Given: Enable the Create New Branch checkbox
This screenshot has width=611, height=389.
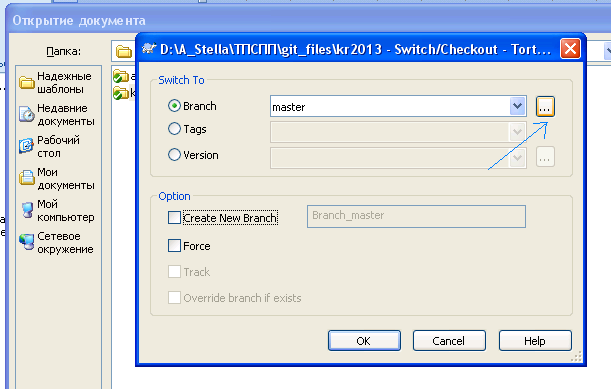Looking at the screenshot, I should click(x=174, y=217).
